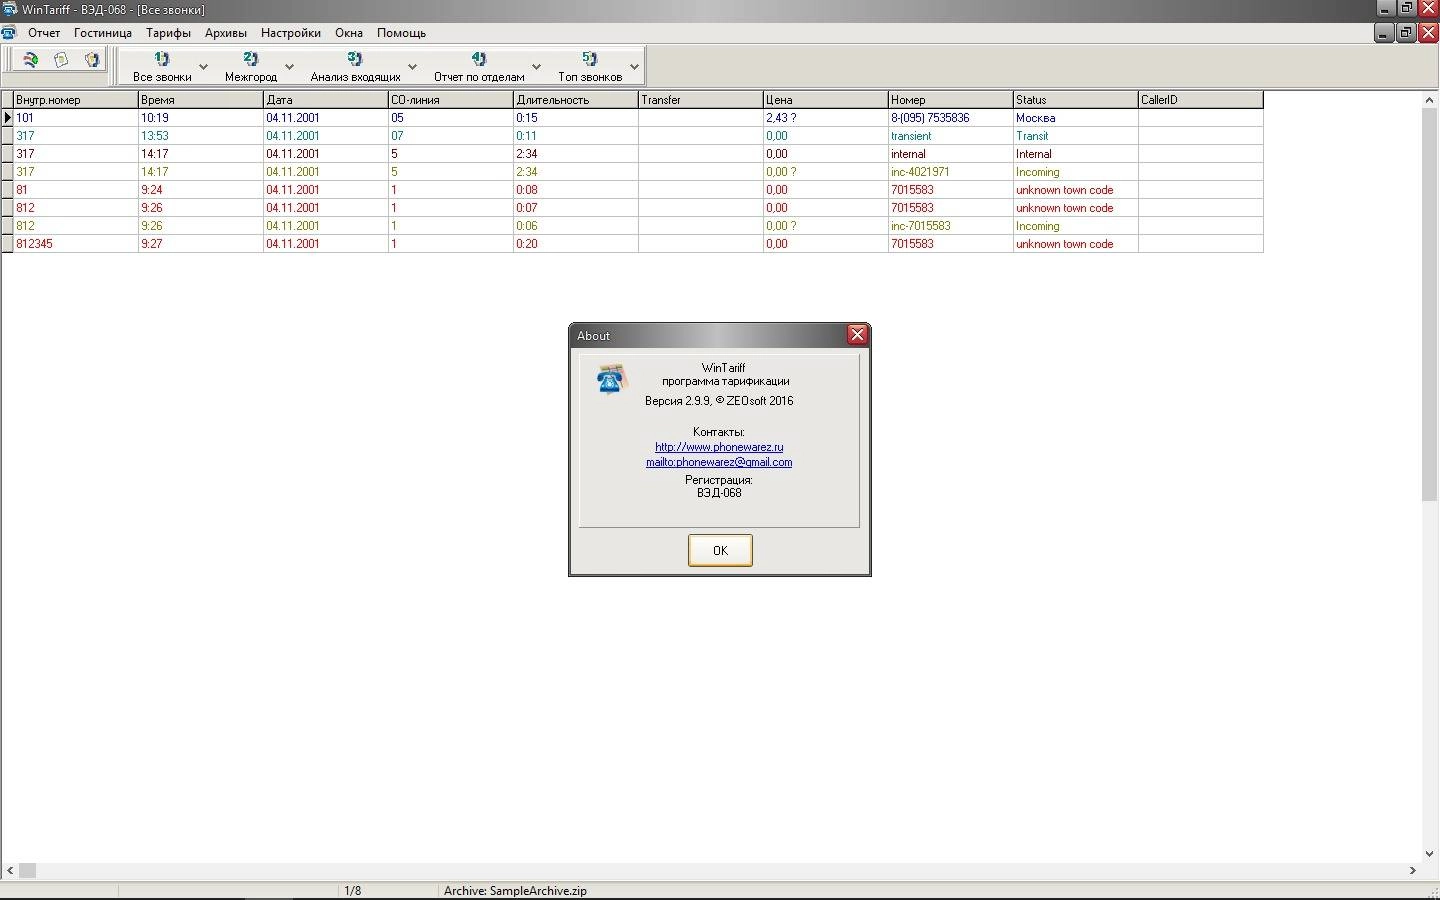Expand dropdown arrow next to 'Отчет по отделам'

[536, 67]
